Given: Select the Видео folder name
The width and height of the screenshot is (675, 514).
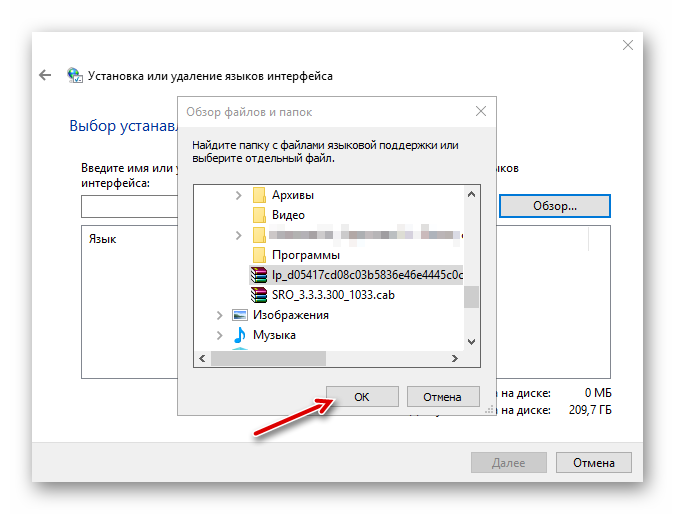Looking at the screenshot, I should point(288,215).
